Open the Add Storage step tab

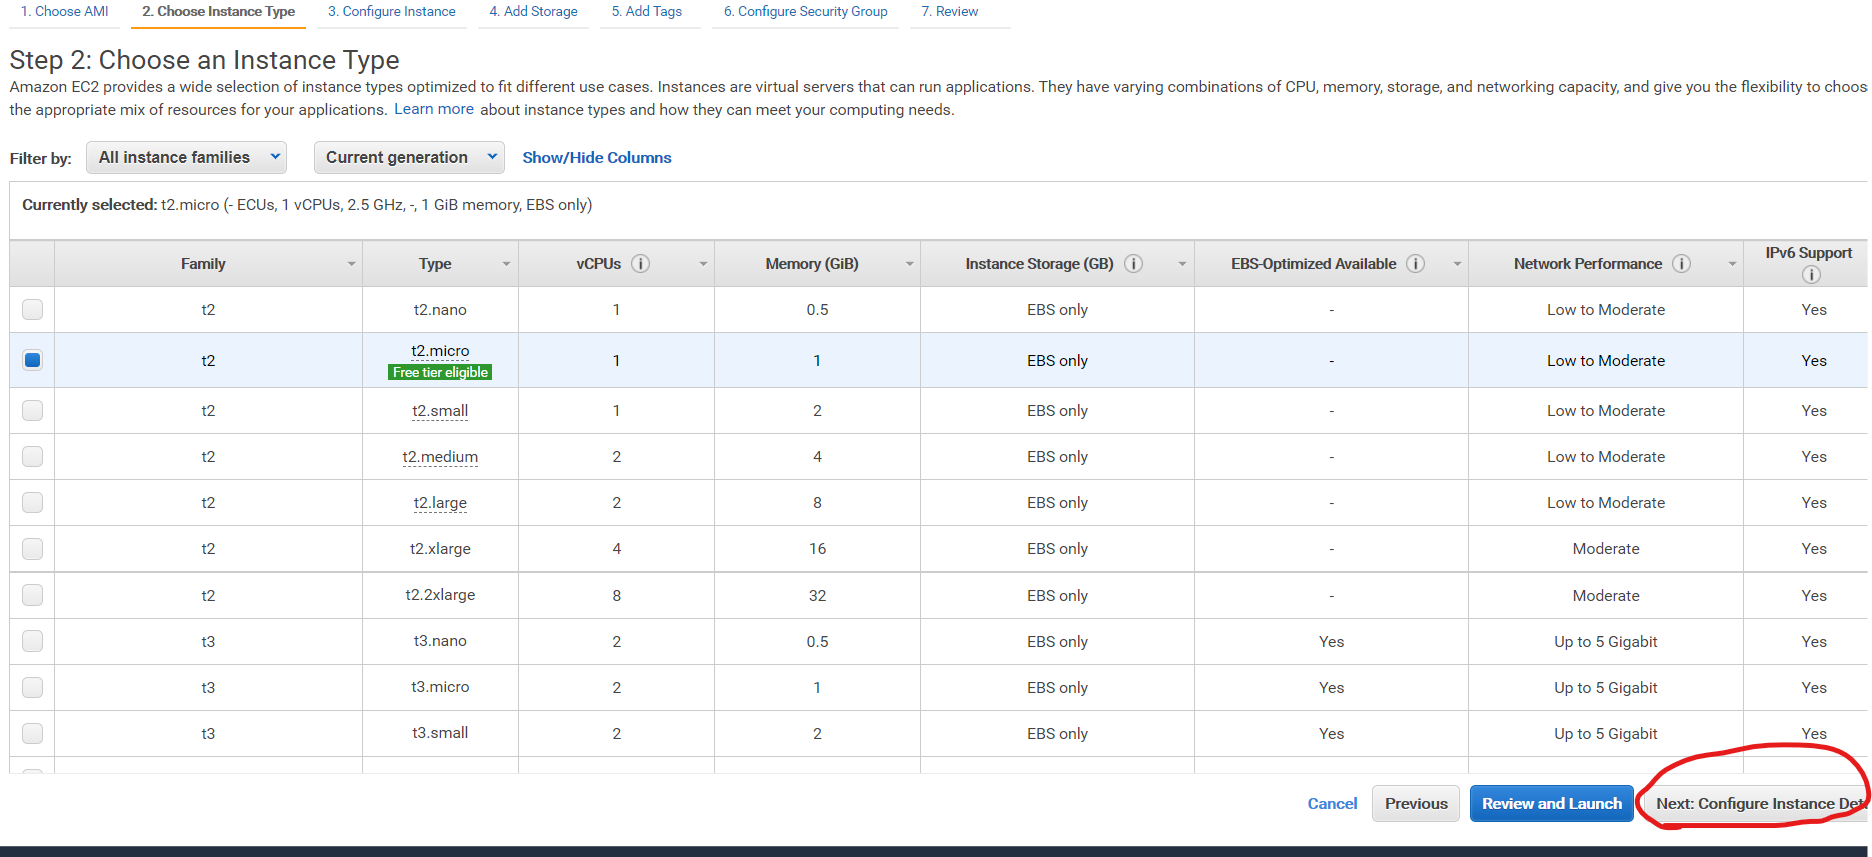[534, 12]
